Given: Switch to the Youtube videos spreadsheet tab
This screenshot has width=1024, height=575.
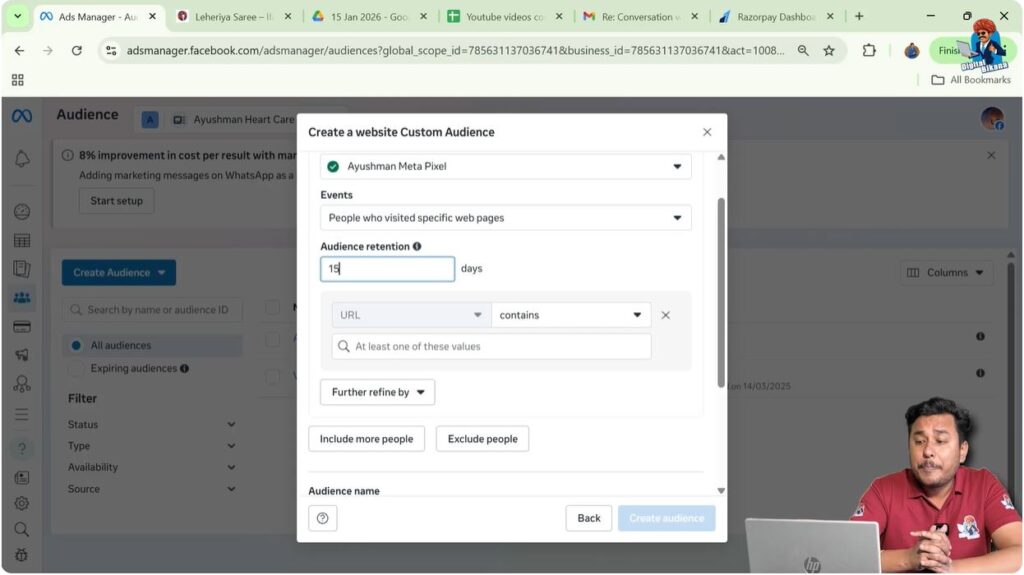Looking at the screenshot, I should pyautogui.click(x=504, y=16).
